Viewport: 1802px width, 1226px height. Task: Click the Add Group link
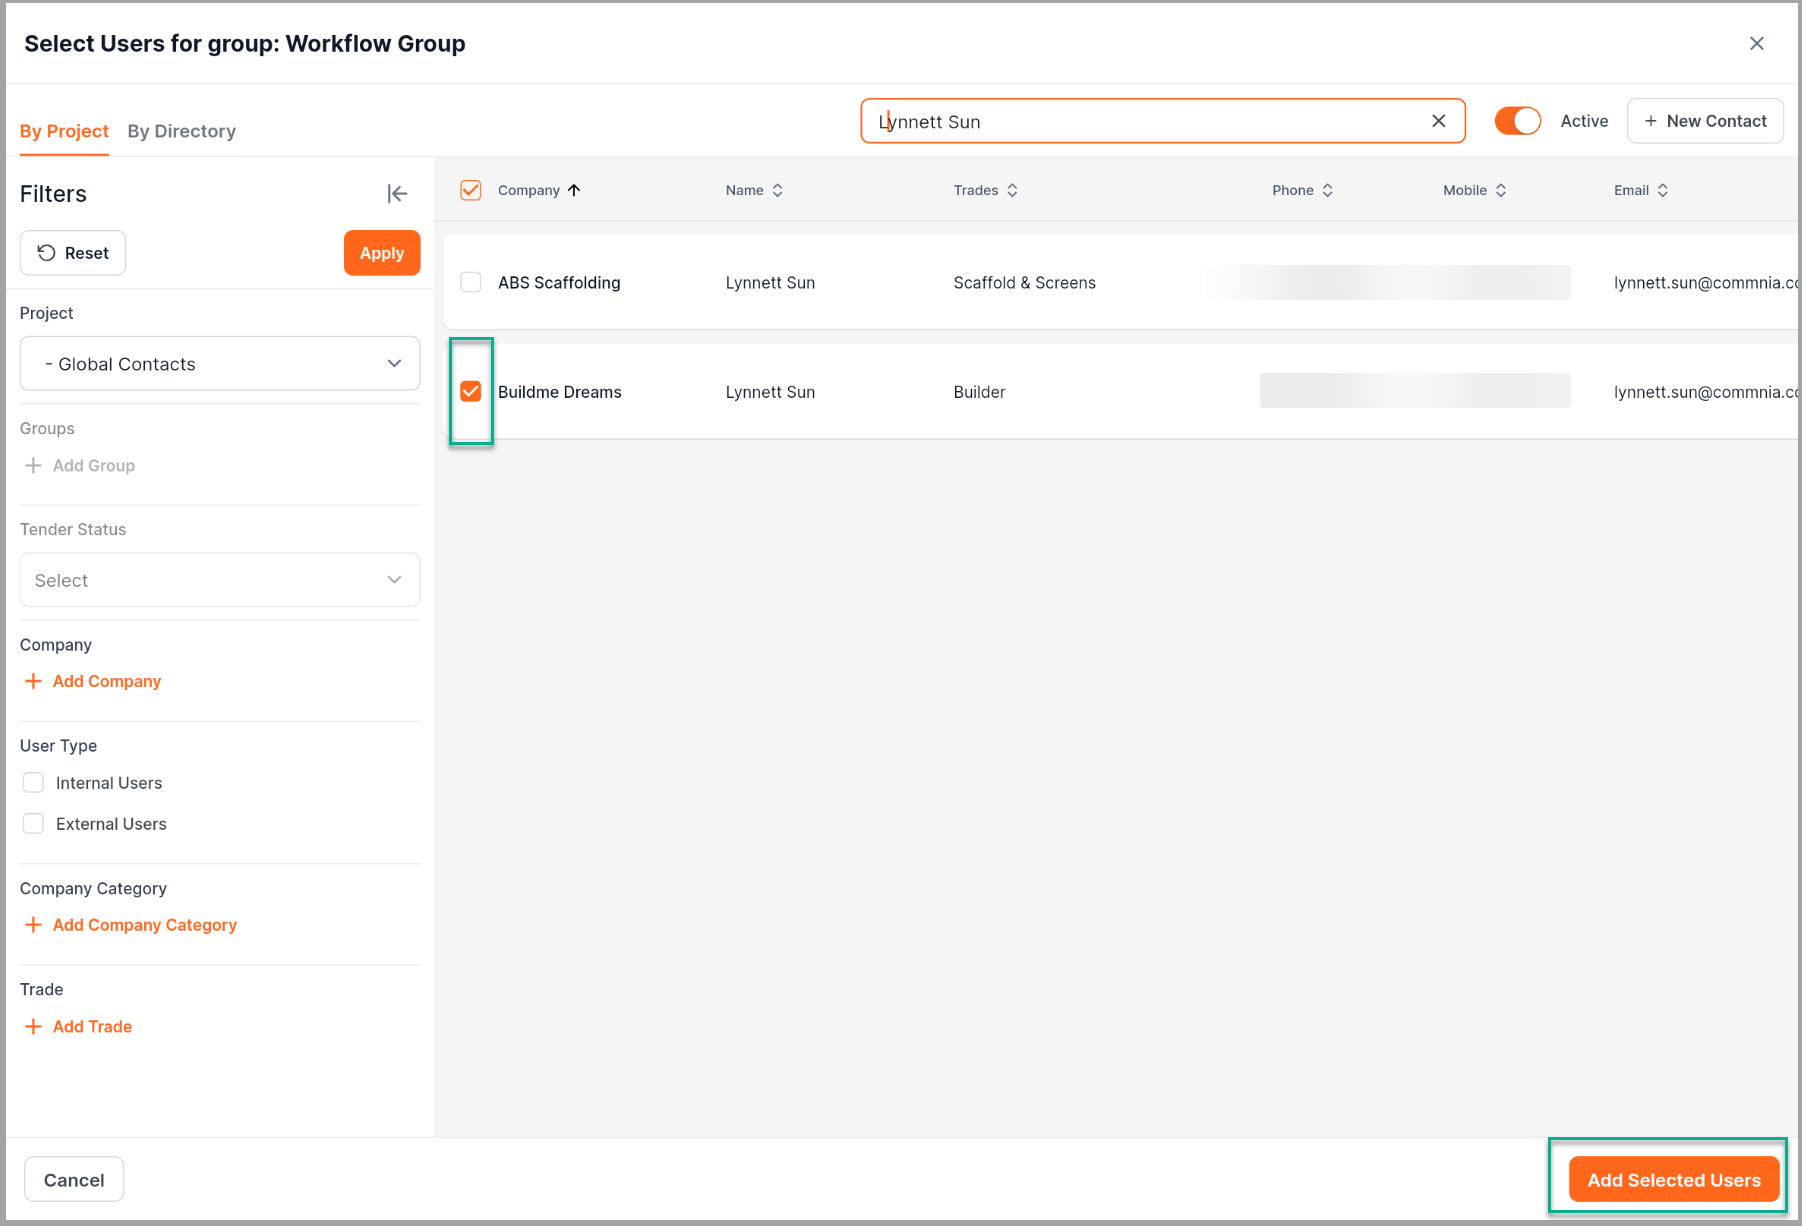(79, 466)
